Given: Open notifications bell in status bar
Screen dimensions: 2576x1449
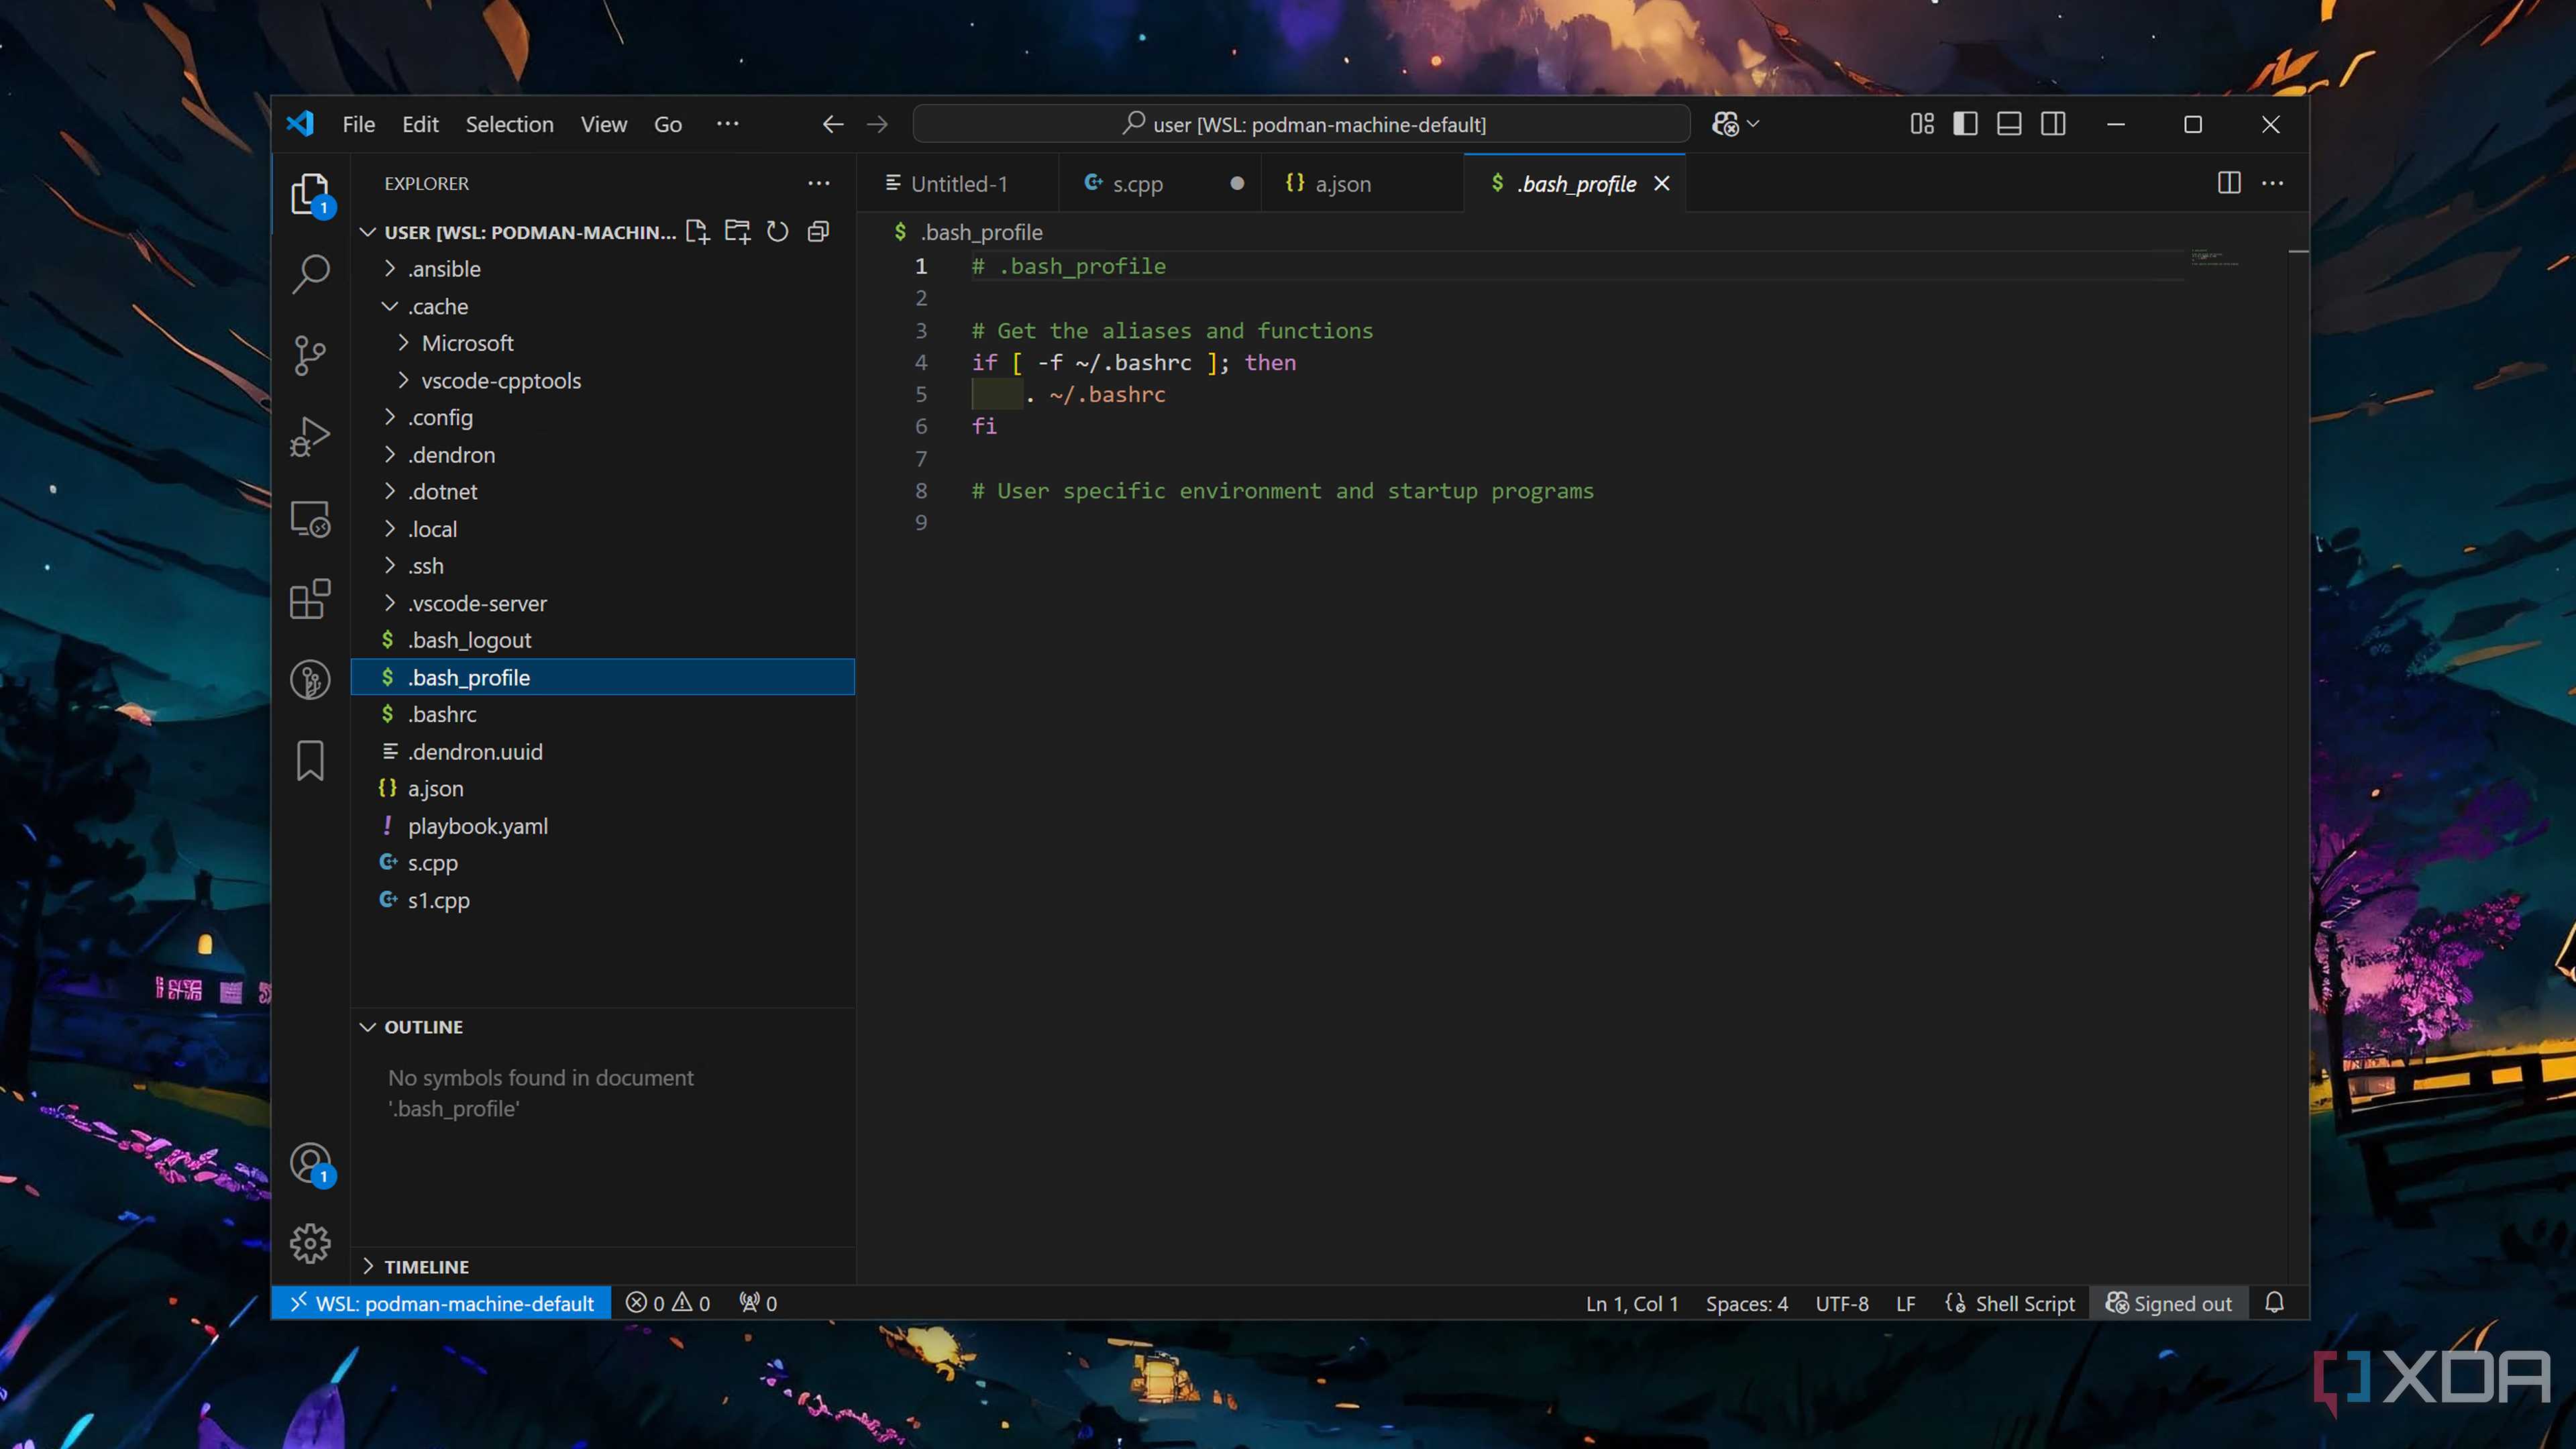Looking at the screenshot, I should tap(2274, 1303).
